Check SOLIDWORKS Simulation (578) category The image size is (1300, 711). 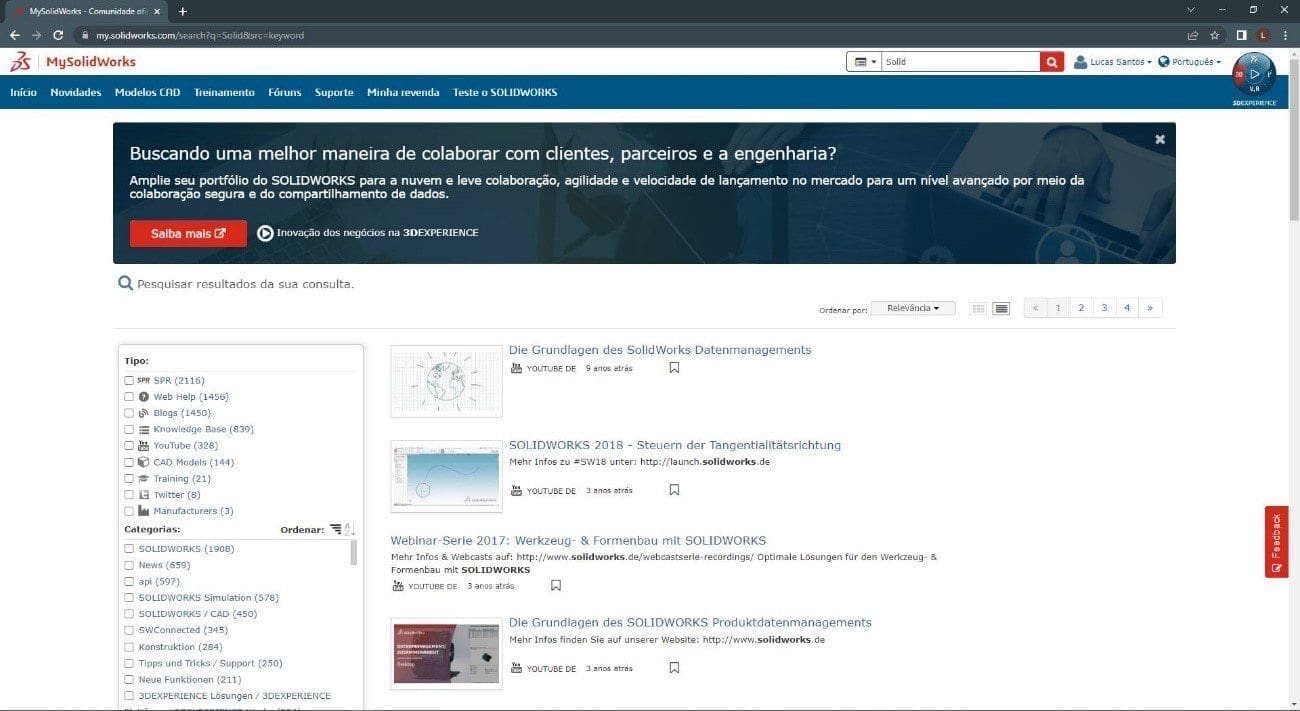point(129,598)
